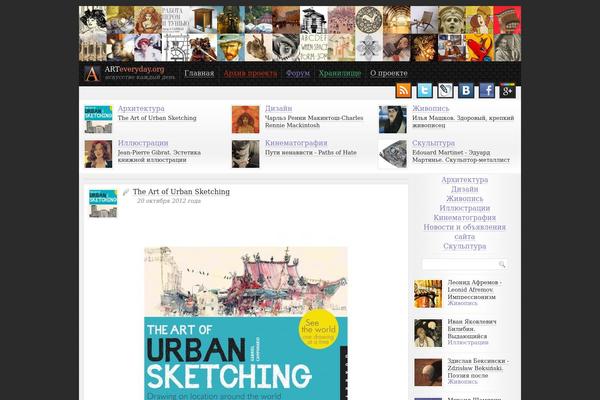
Task: Open Леонид Афремов sidebar article
Action: 474,289
